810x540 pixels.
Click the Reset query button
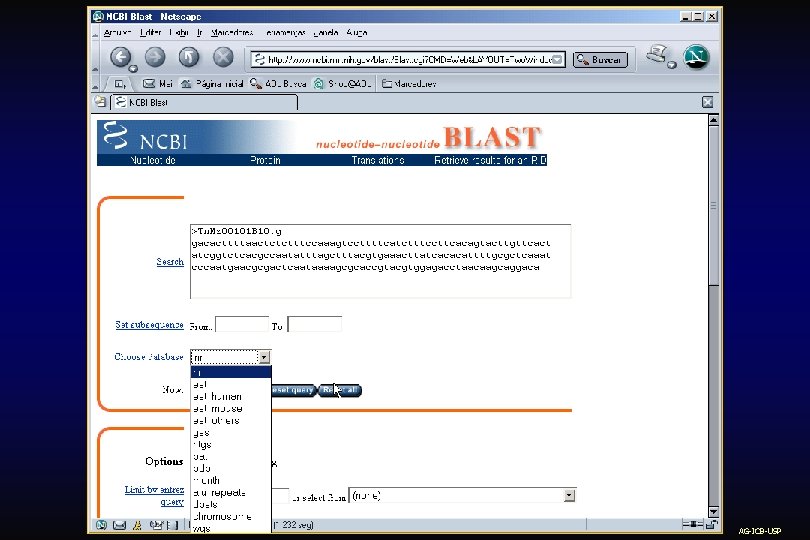click(292, 390)
